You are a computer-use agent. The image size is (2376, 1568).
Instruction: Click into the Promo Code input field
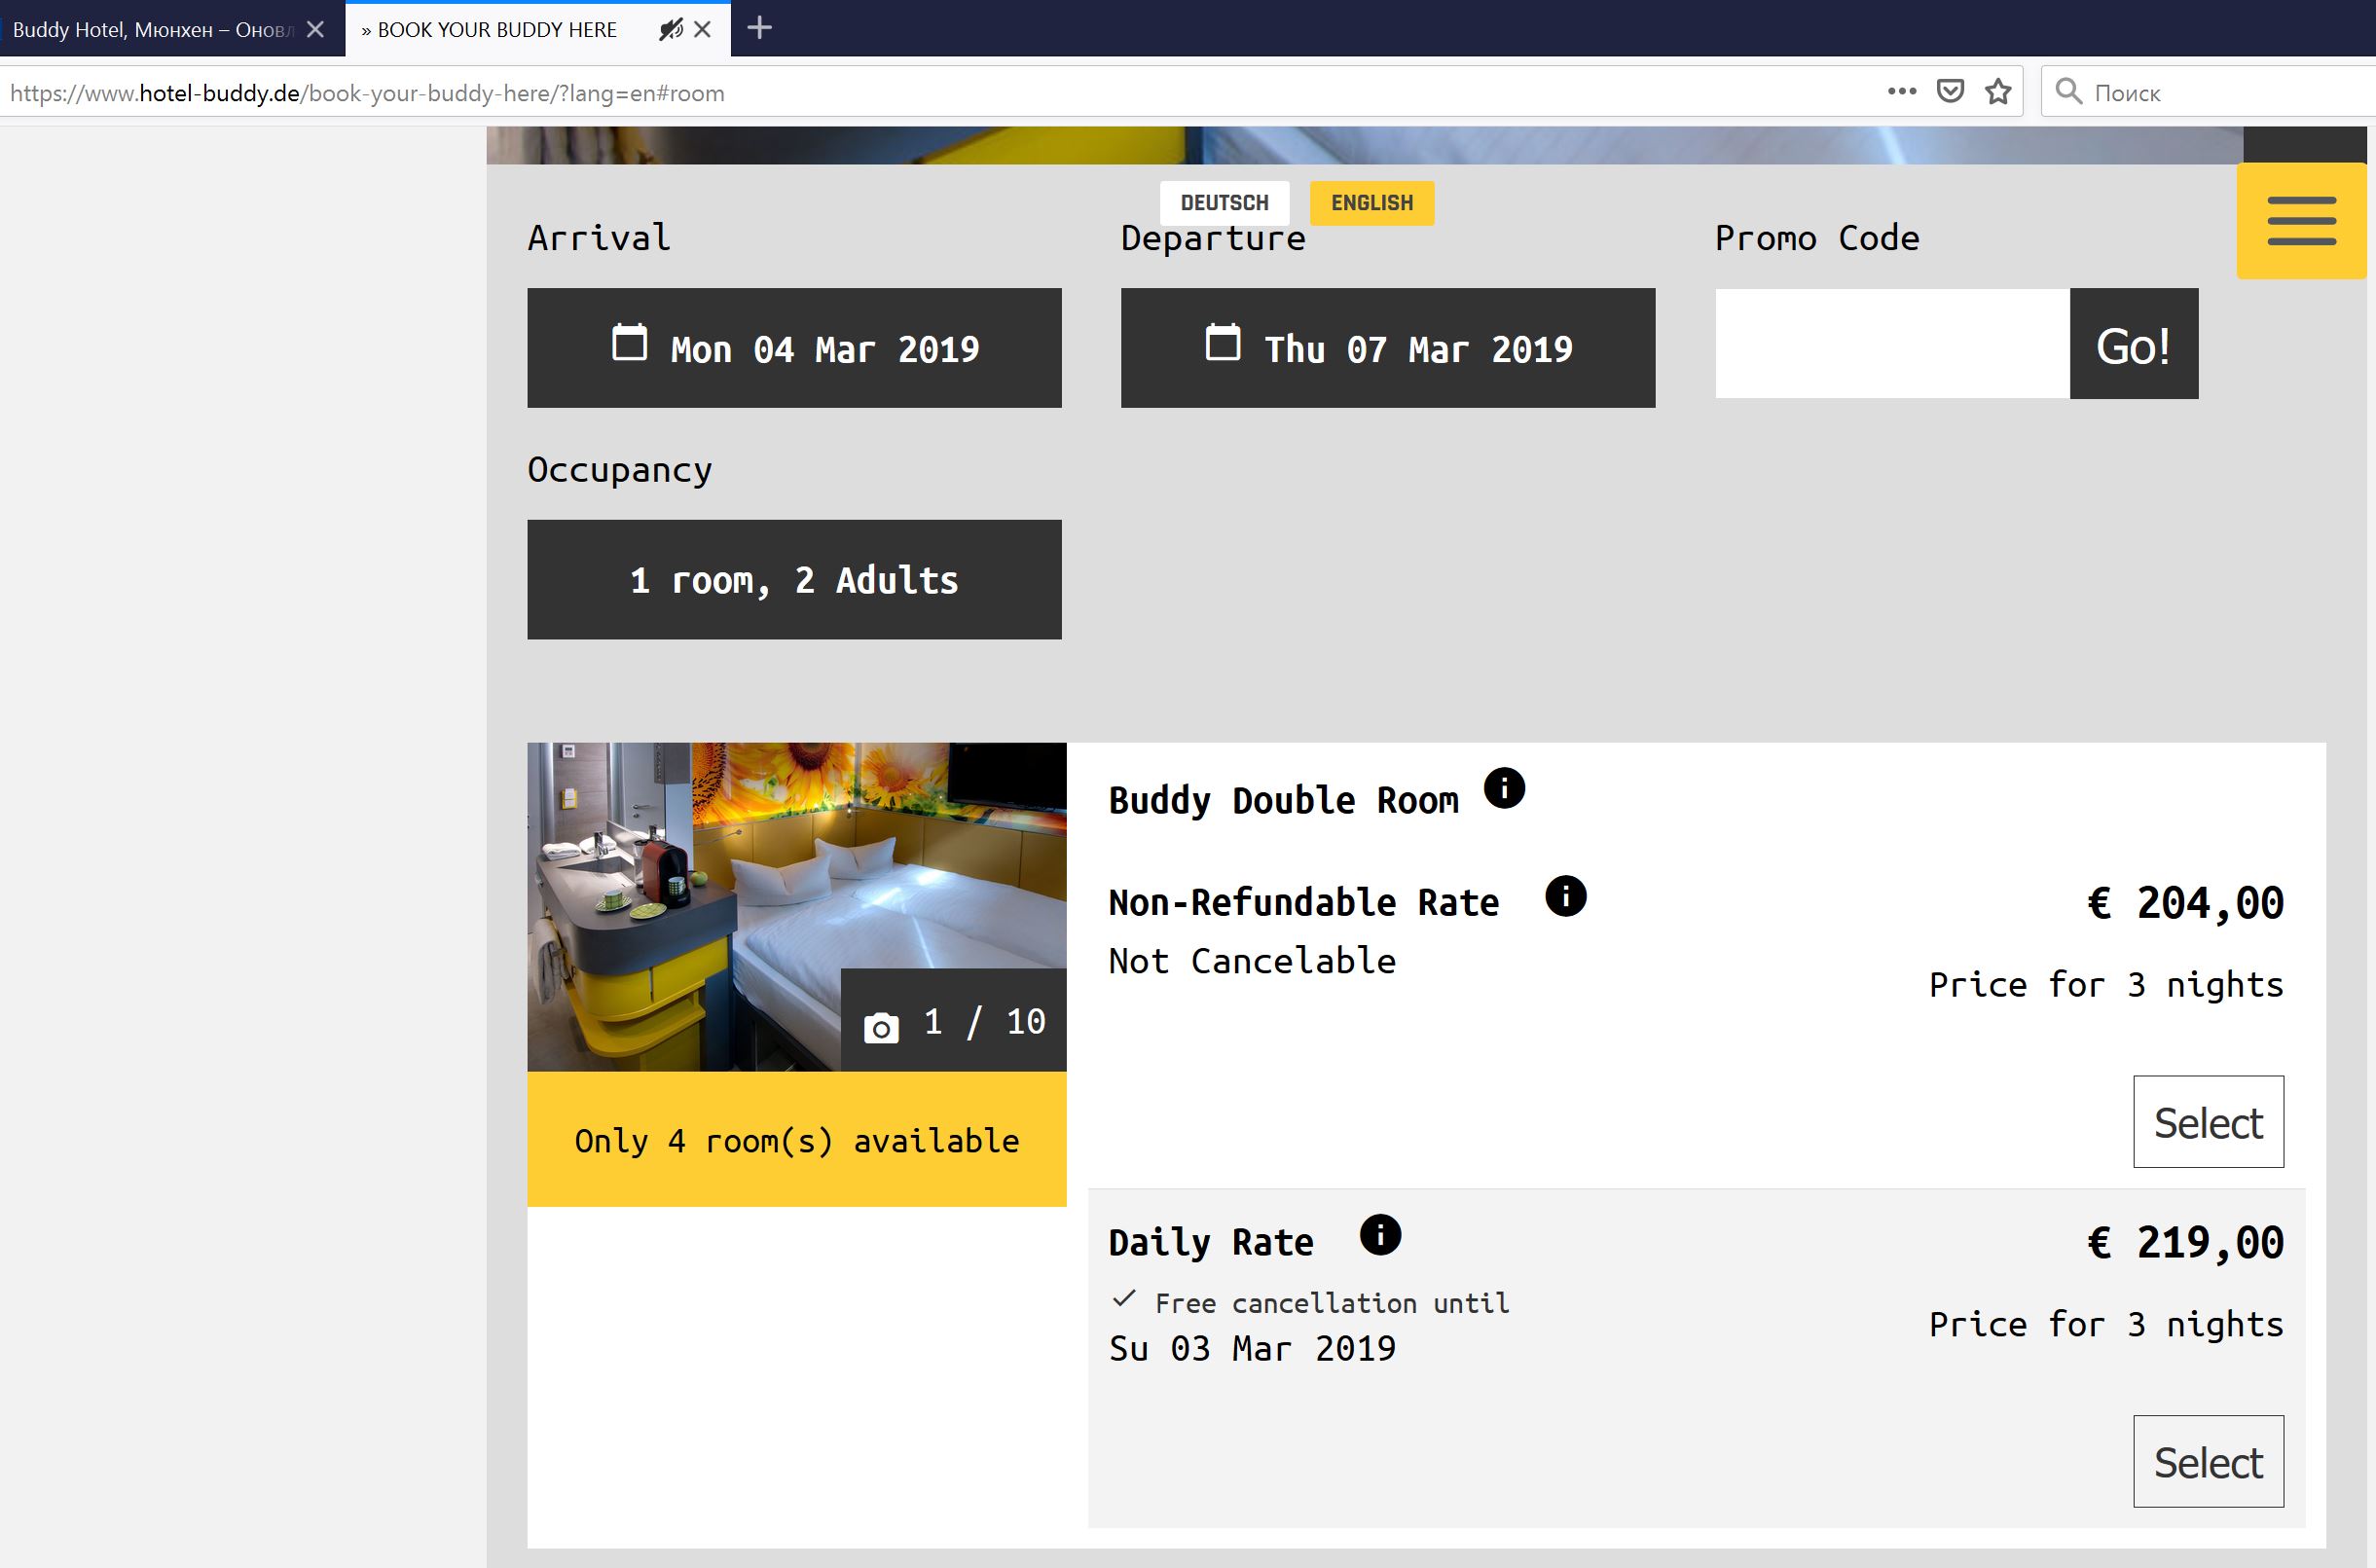(1891, 344)
